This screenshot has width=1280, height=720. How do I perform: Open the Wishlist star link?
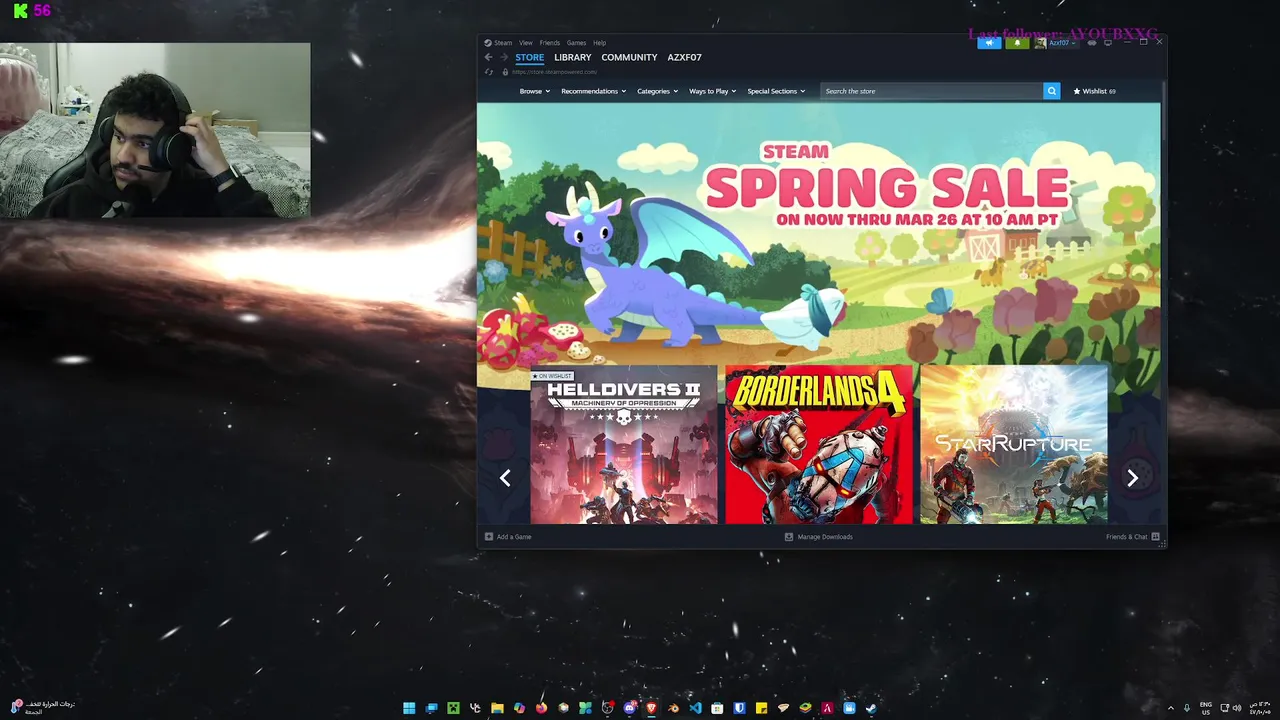(x=1094, y=91)
